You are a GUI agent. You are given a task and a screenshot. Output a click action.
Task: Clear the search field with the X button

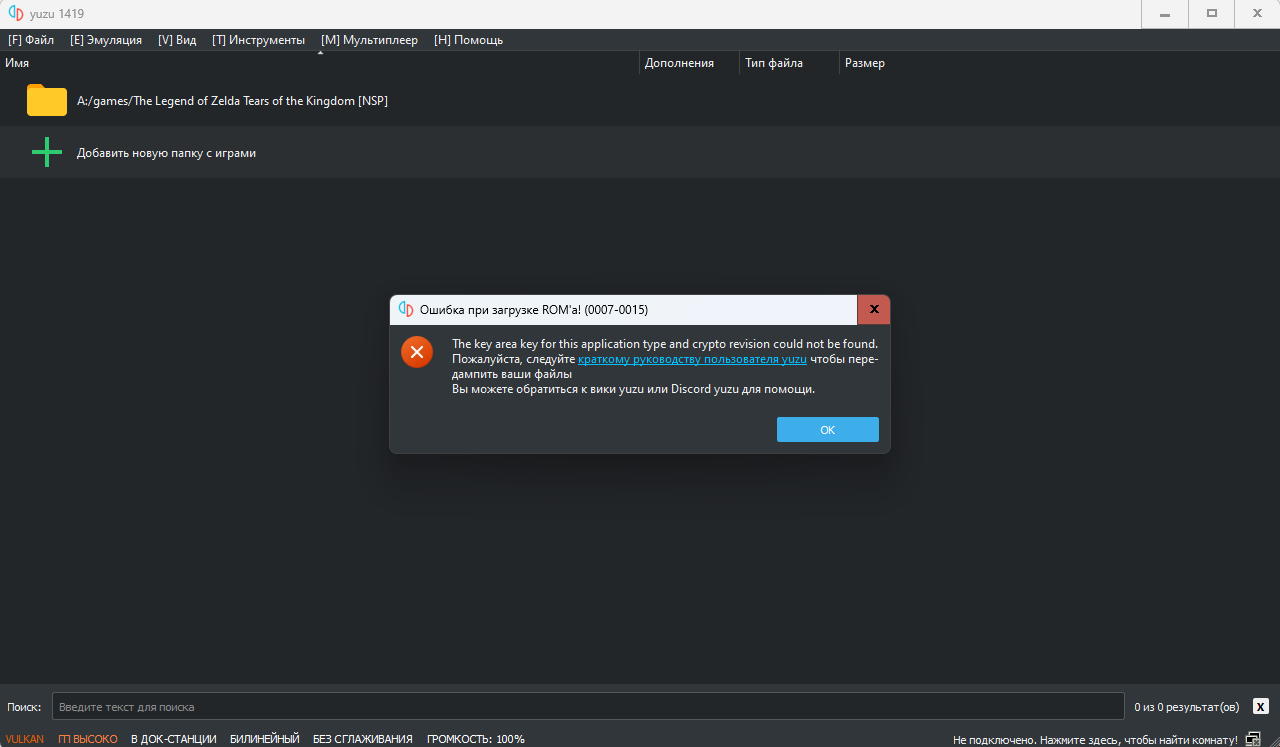(x=1261, y=706)
